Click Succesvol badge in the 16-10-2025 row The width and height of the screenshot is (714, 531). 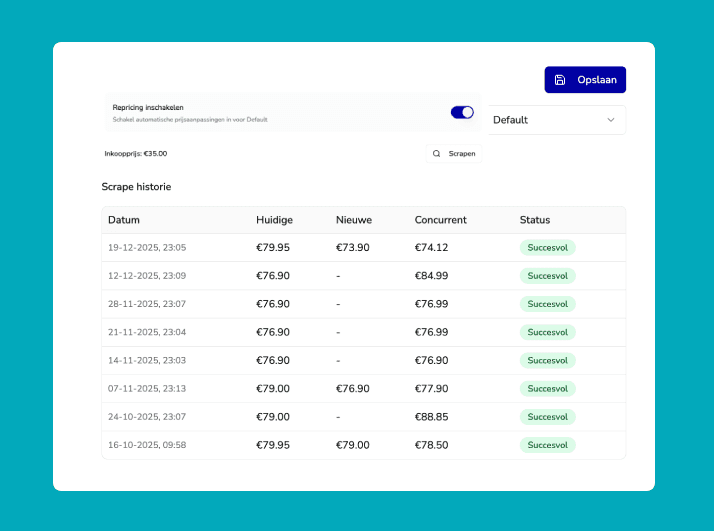547,445
